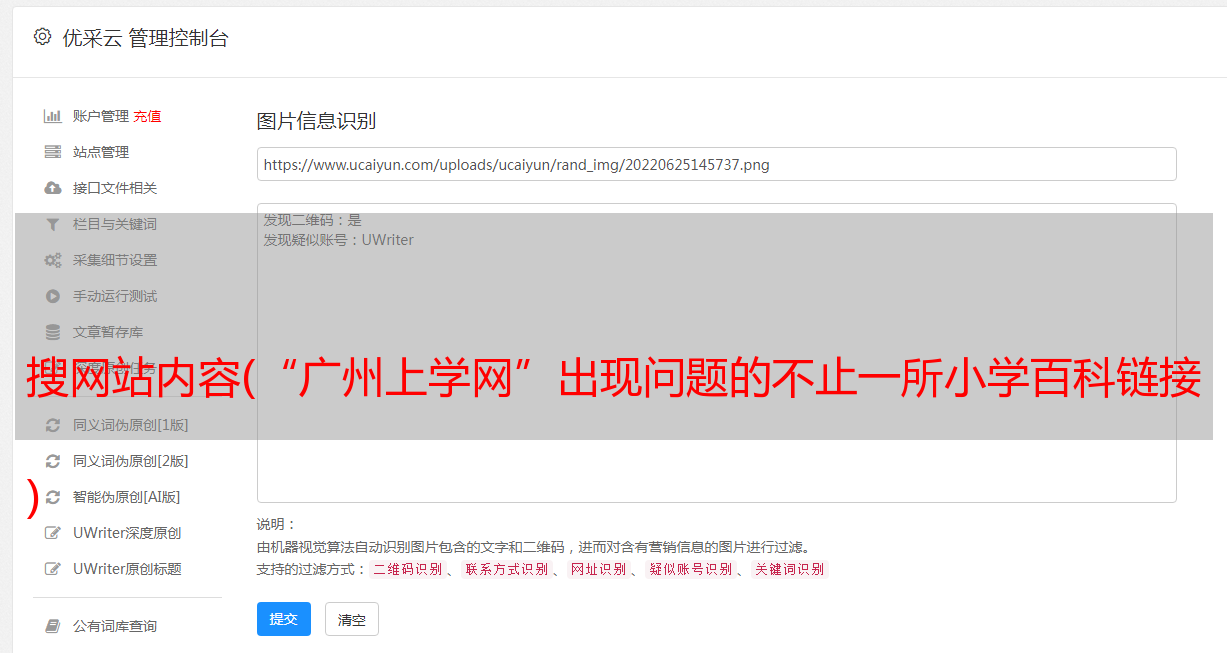Click the 站点管理 server icon
Screen dimensions: 1227x653
tap(53, 152)
